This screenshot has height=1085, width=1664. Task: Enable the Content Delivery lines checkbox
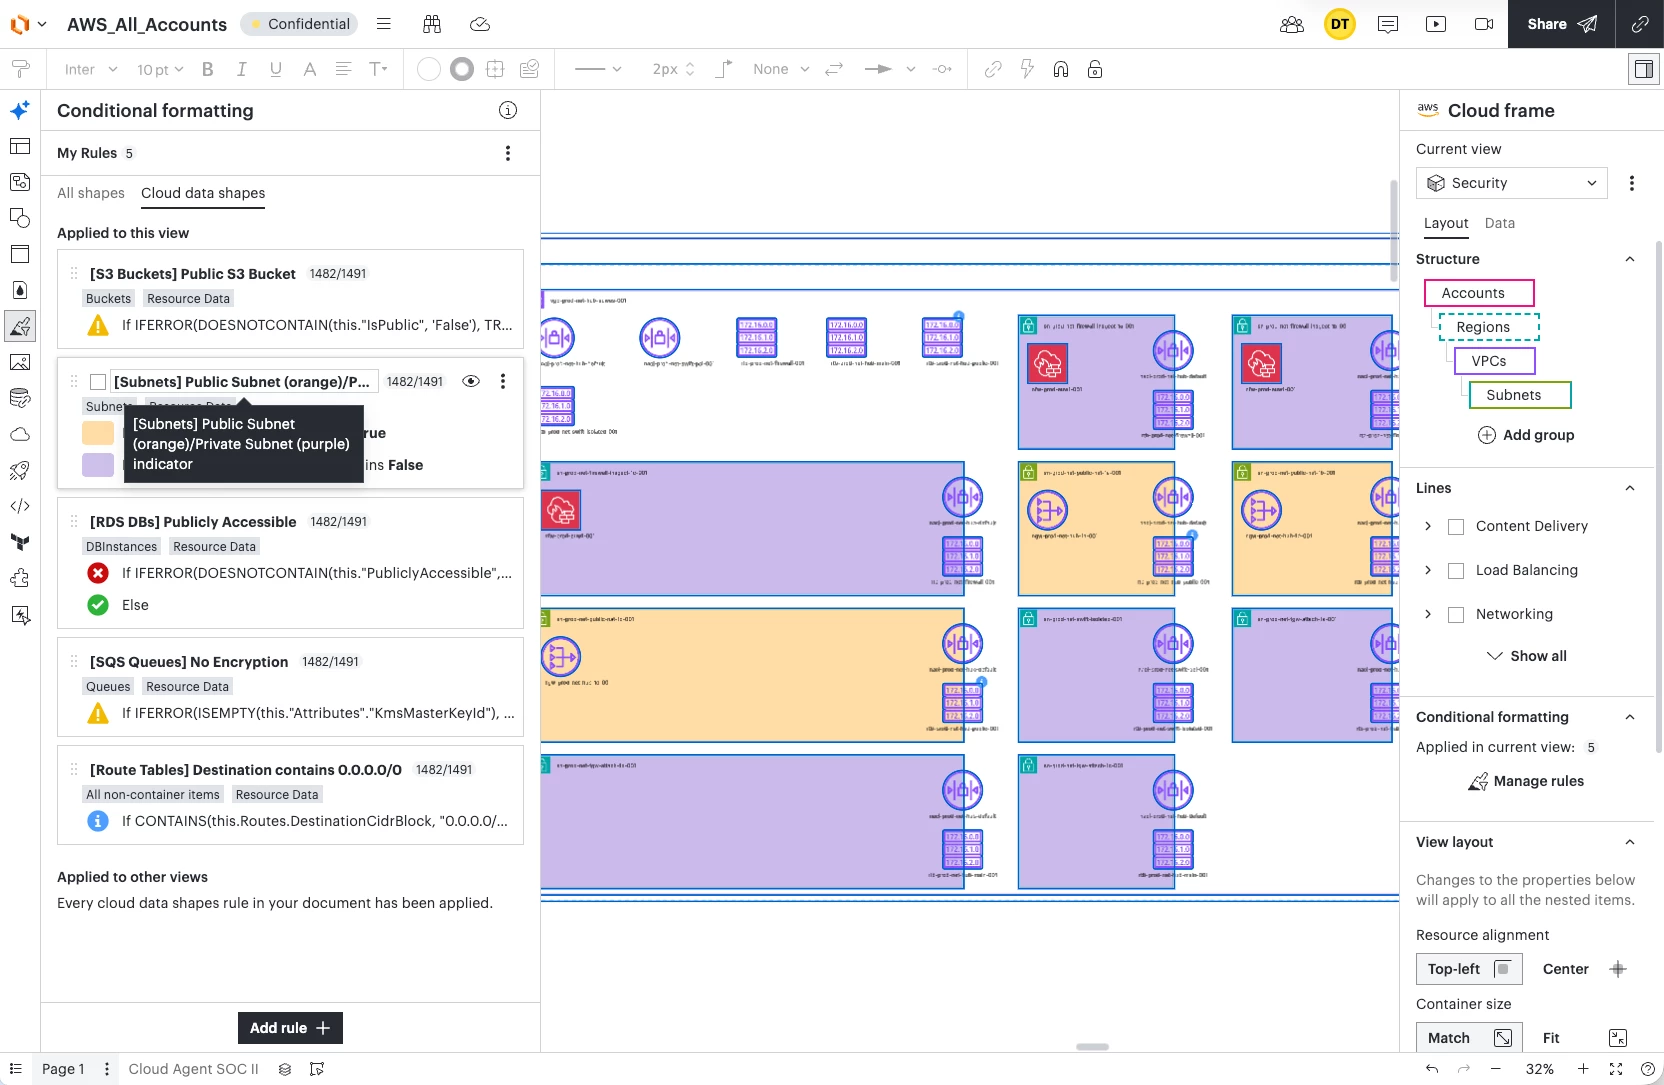point(1456,527)
